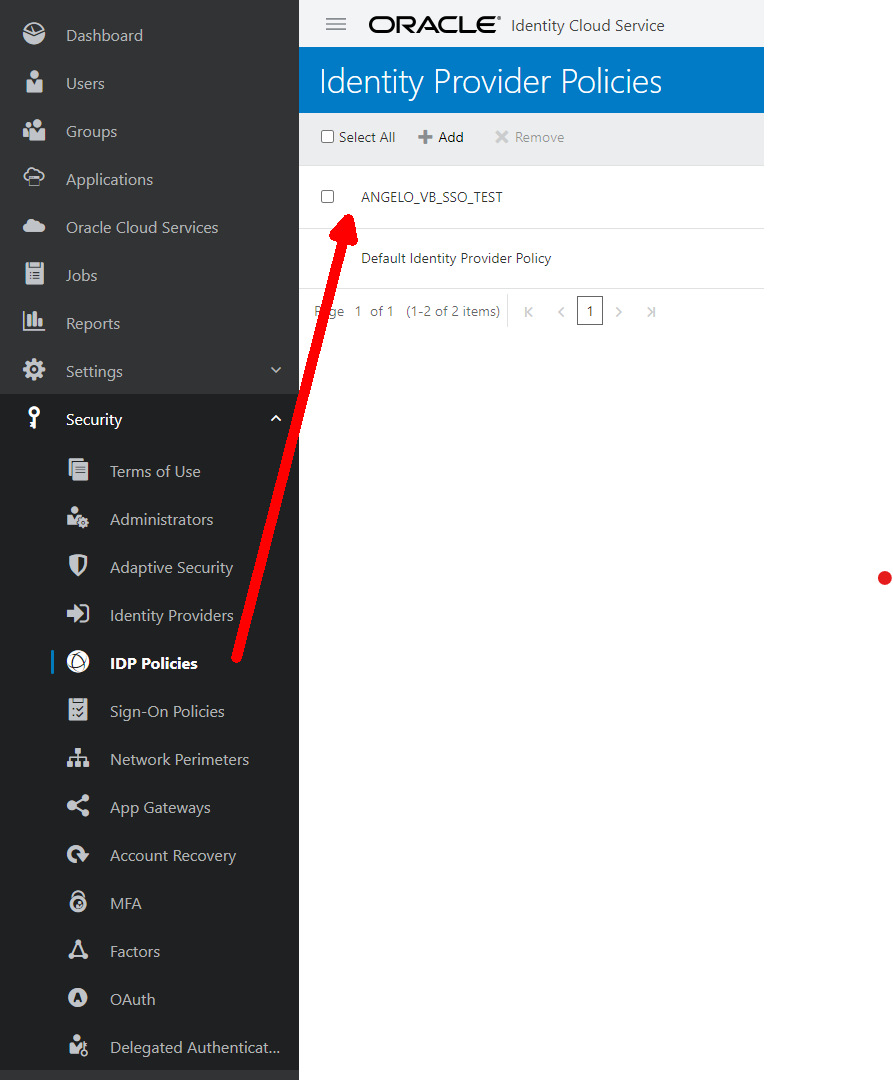The height and width of the screenshot is (1080, 893).
Task: Tick the ANGELO_VB_SSO_TEST checkbox
Action: [327, 197]
